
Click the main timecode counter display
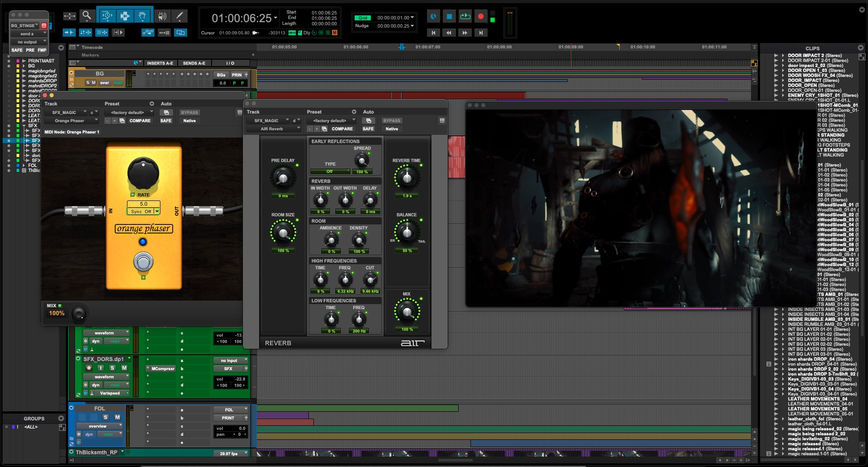(242, 18)
